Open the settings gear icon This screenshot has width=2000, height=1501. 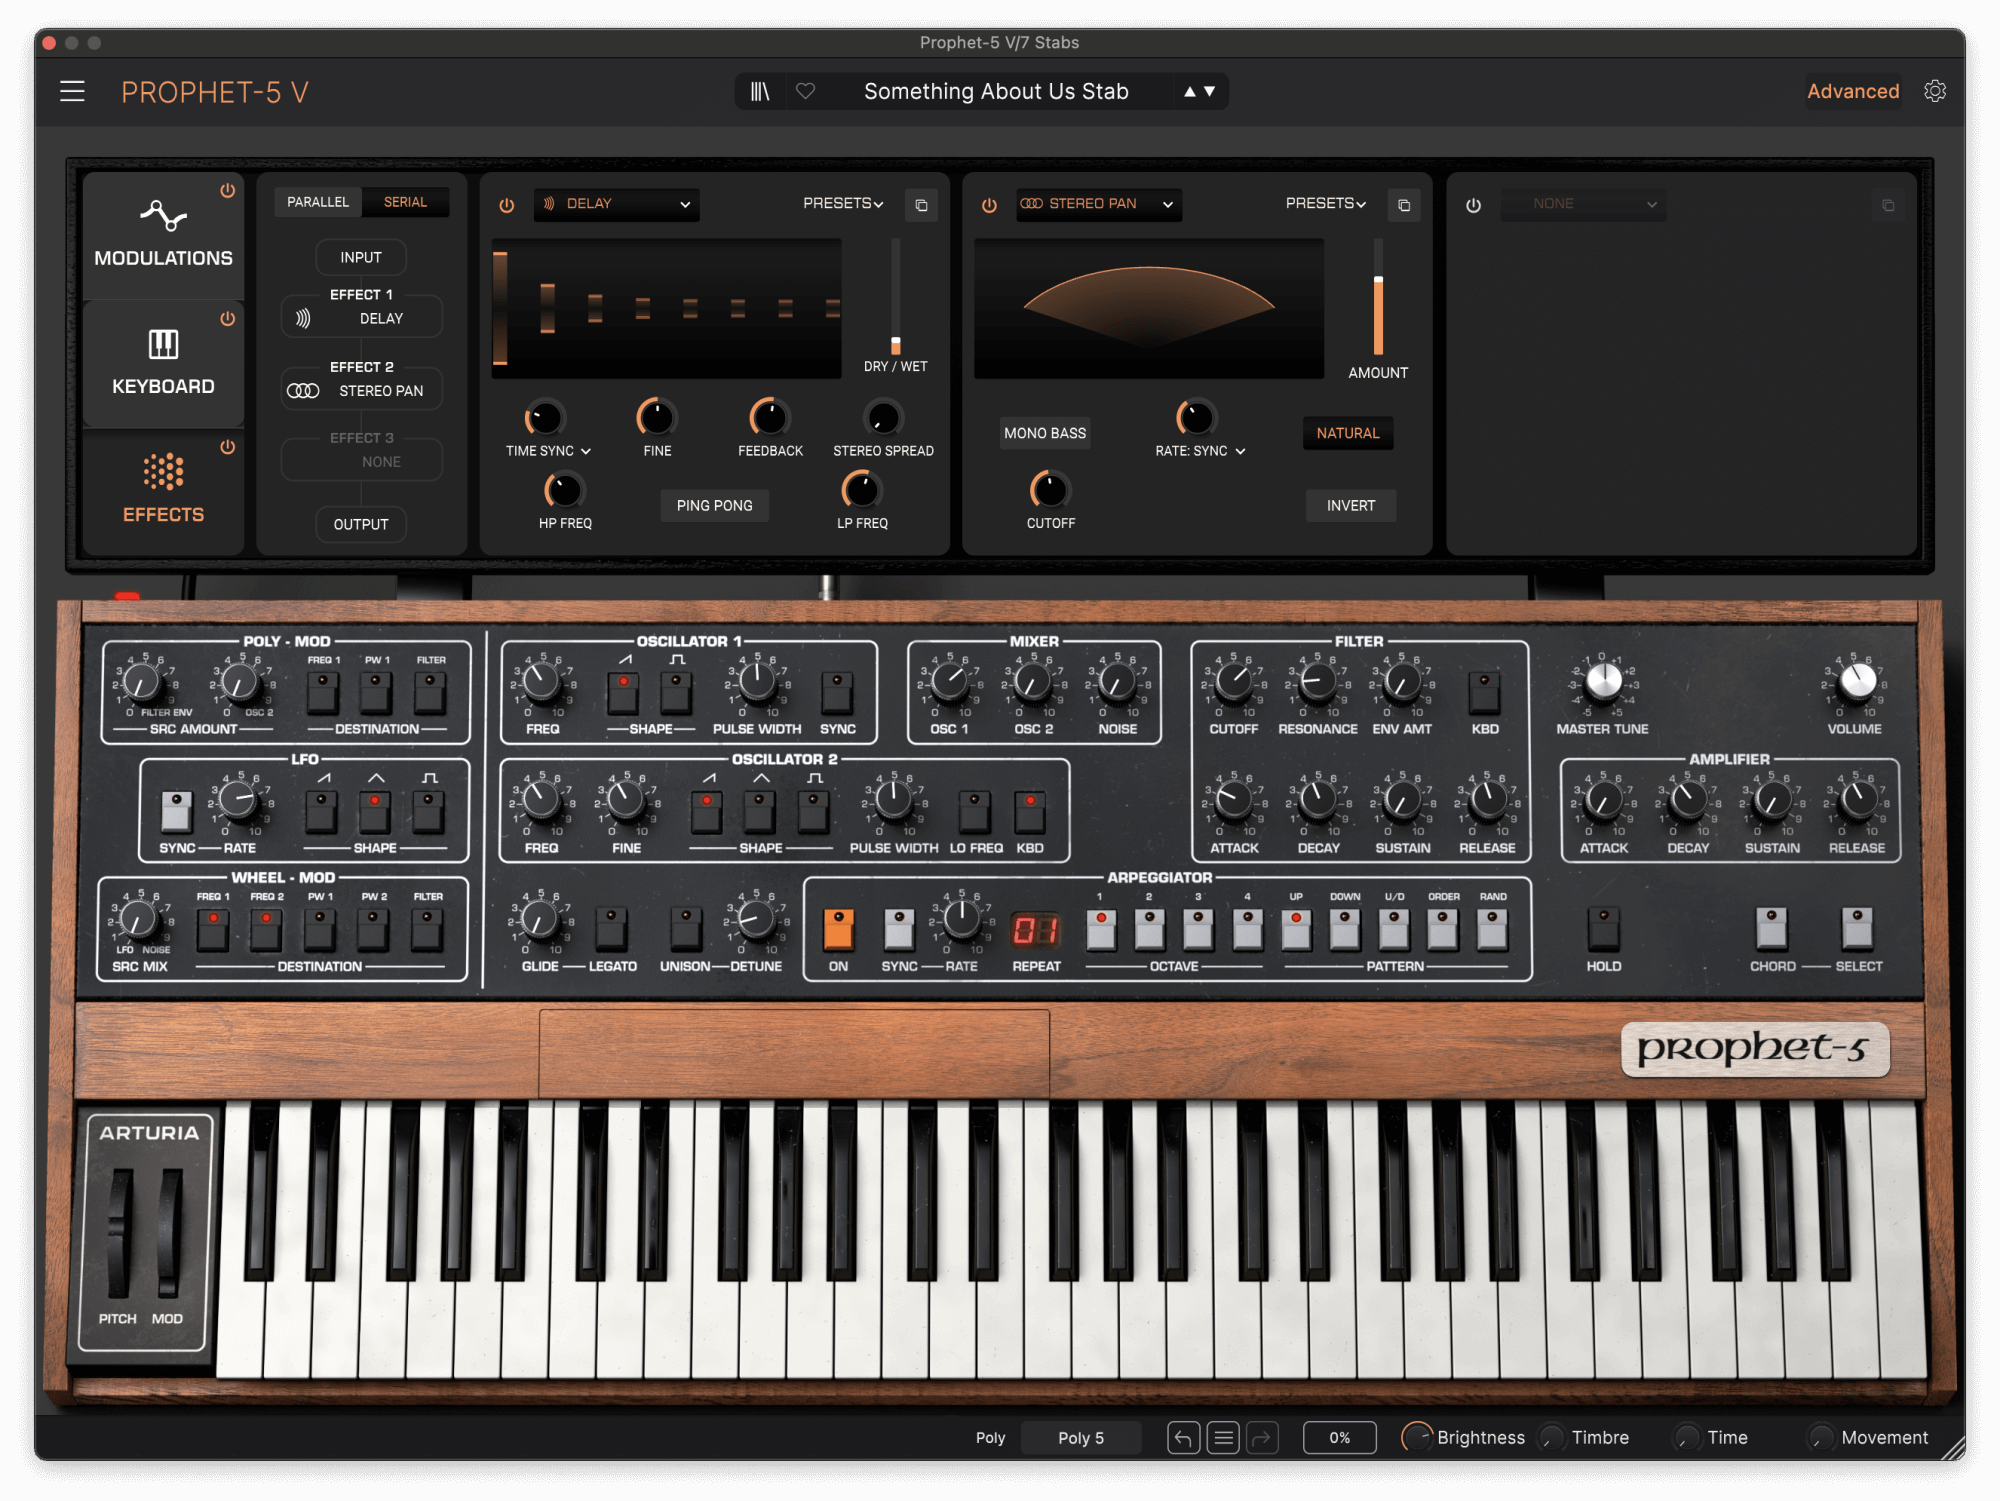(1935, 91)
